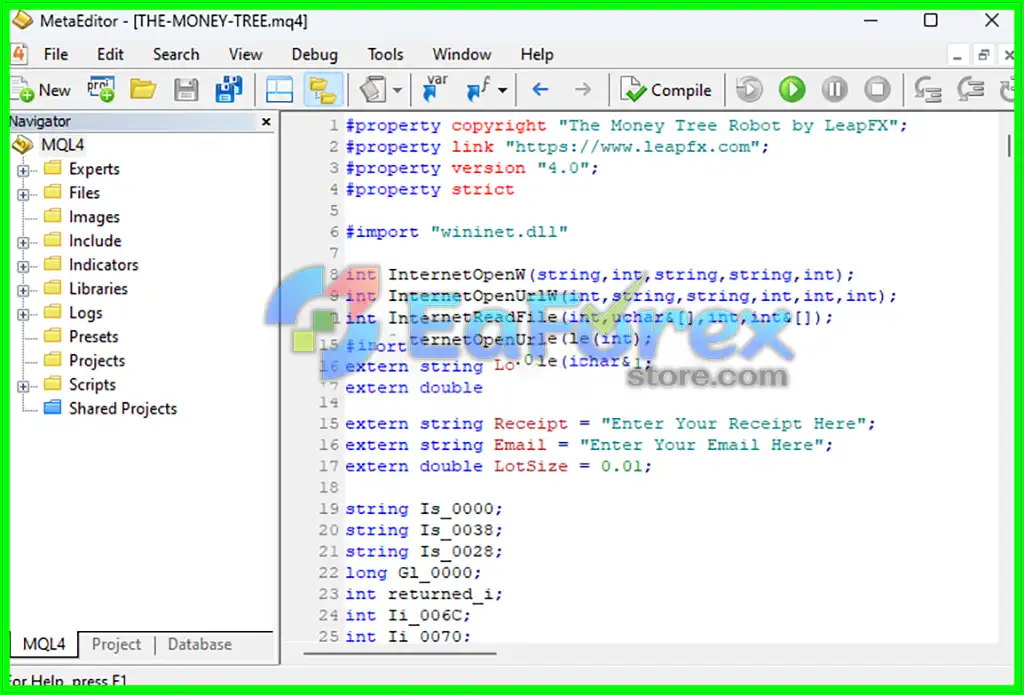Viewport: 1024px width, 695px height.
Task: Open the Tools menu
Action: click(385, 54)
